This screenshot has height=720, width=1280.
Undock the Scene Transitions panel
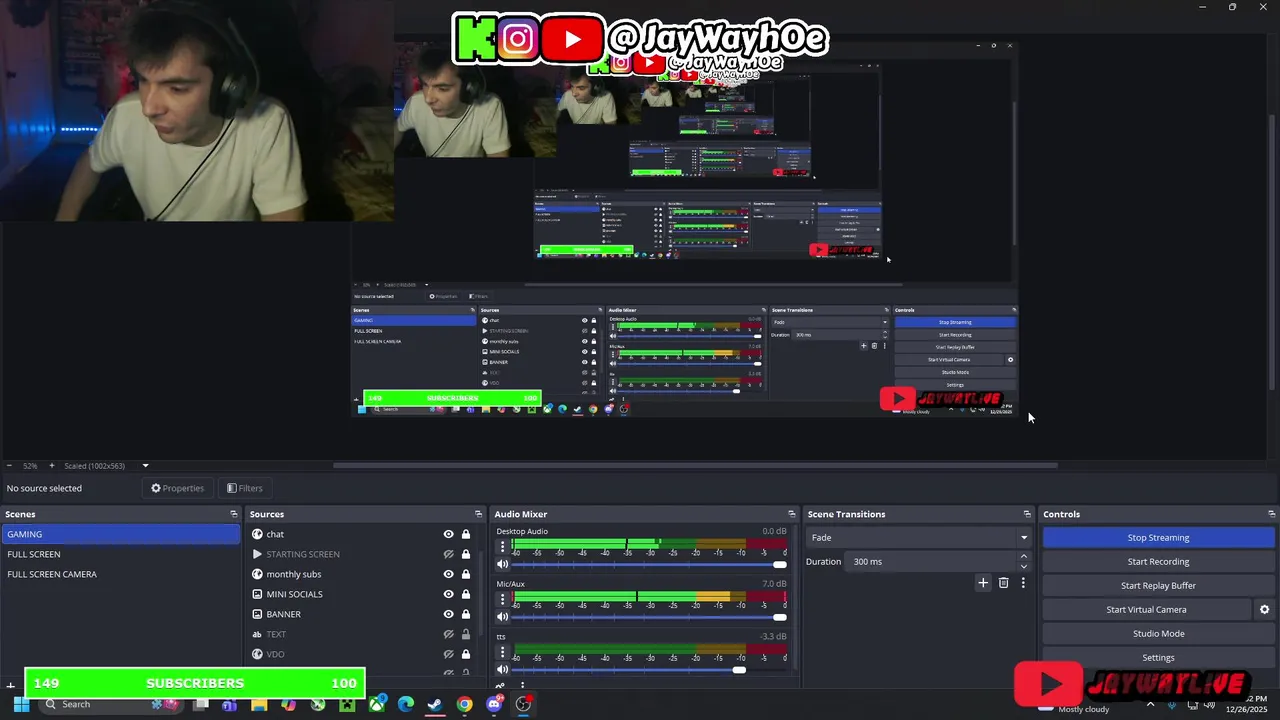pyautogui.click(x=1027, y=514)
